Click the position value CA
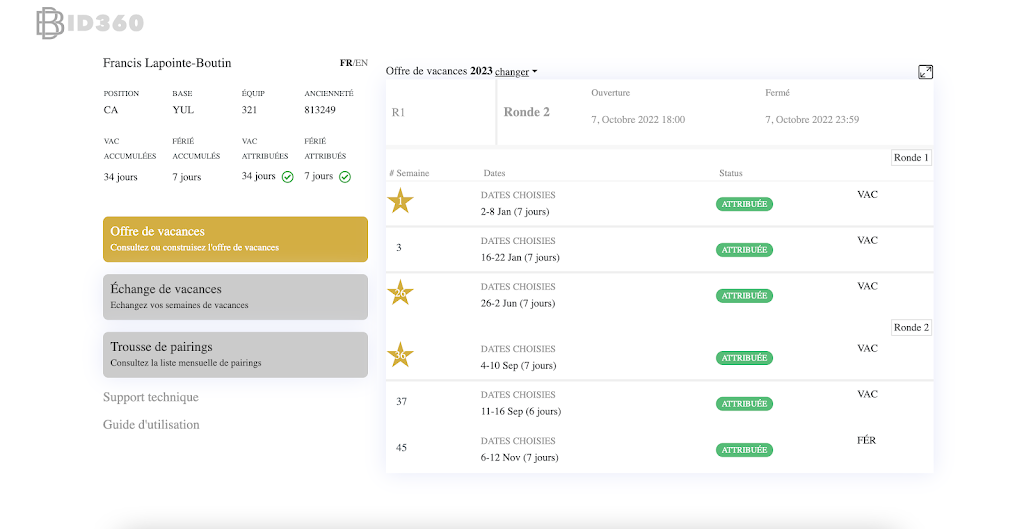1024x529 pixels. pyautogui.click(x=111, y=110)
